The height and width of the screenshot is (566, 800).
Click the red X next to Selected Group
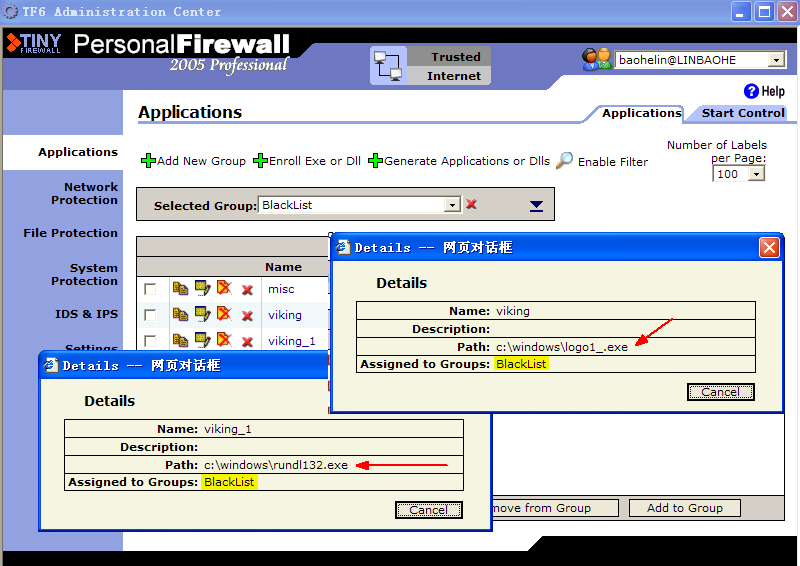(471, 204)
